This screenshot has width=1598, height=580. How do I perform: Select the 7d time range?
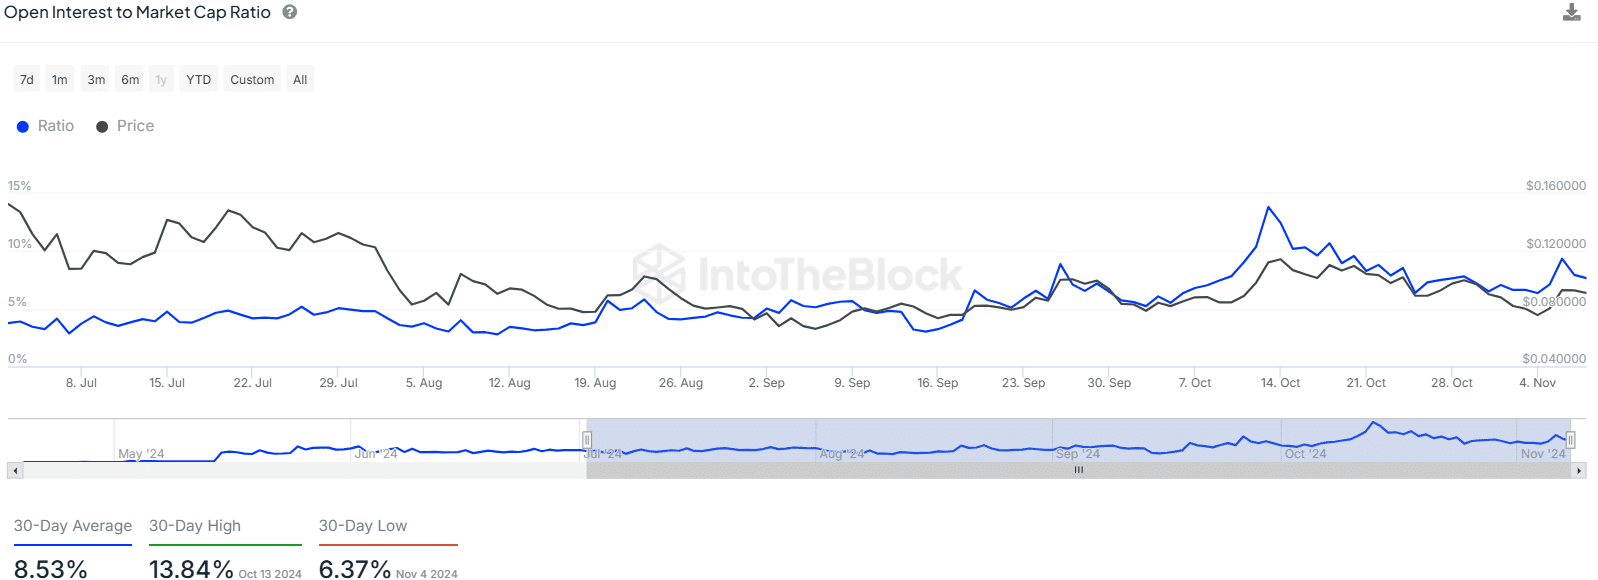27,80
